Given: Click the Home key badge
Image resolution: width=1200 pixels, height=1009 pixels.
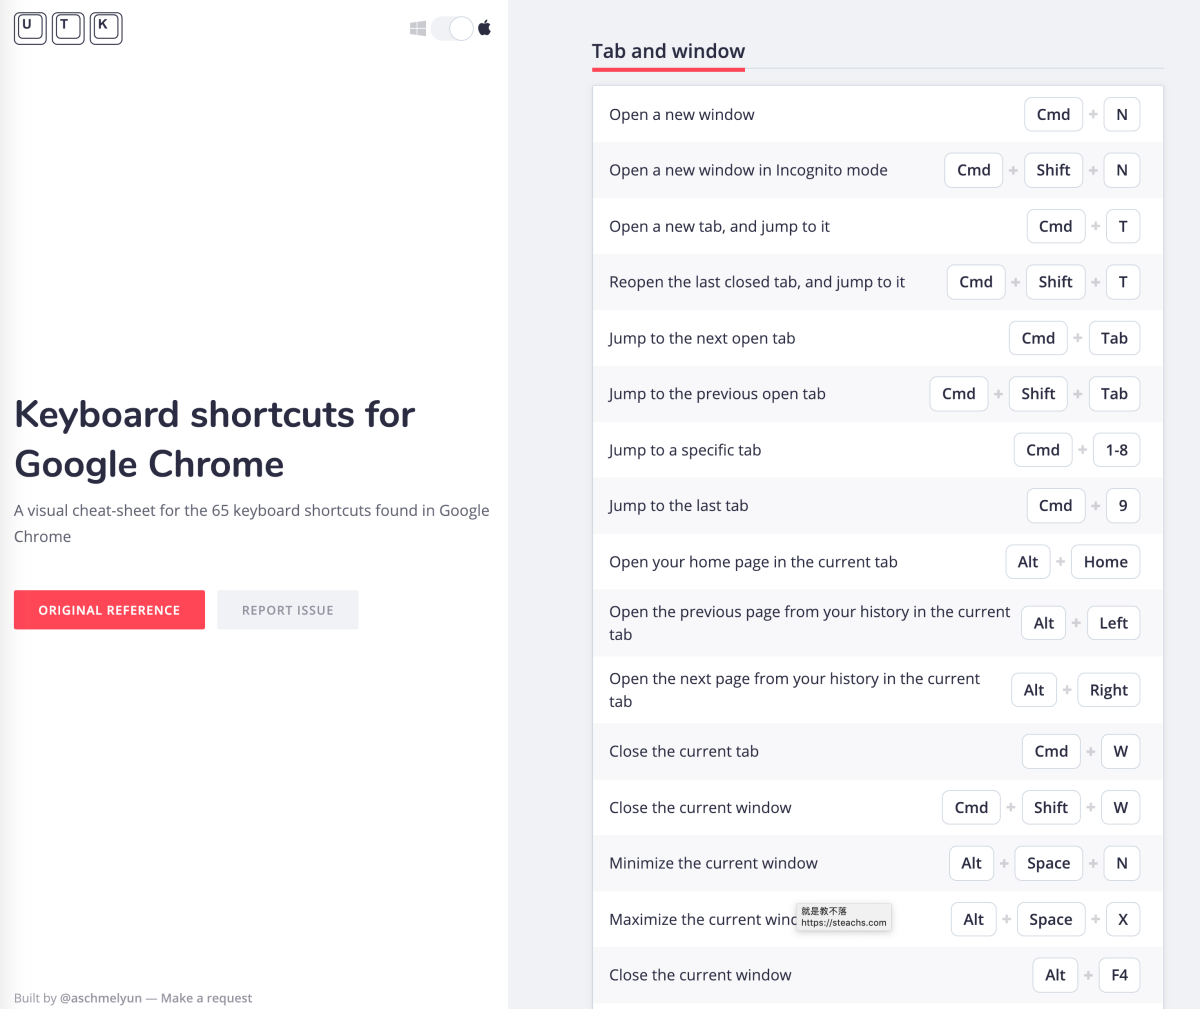Looking at the screenshot, I should 1105,562.
